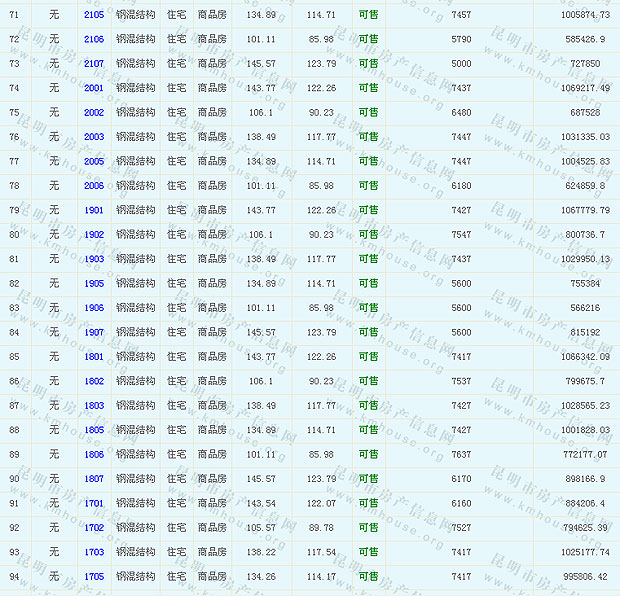This screenshot has height=596, width=620.
Task: Open the 2107 unit link
Action: click(x=93, y=64)
